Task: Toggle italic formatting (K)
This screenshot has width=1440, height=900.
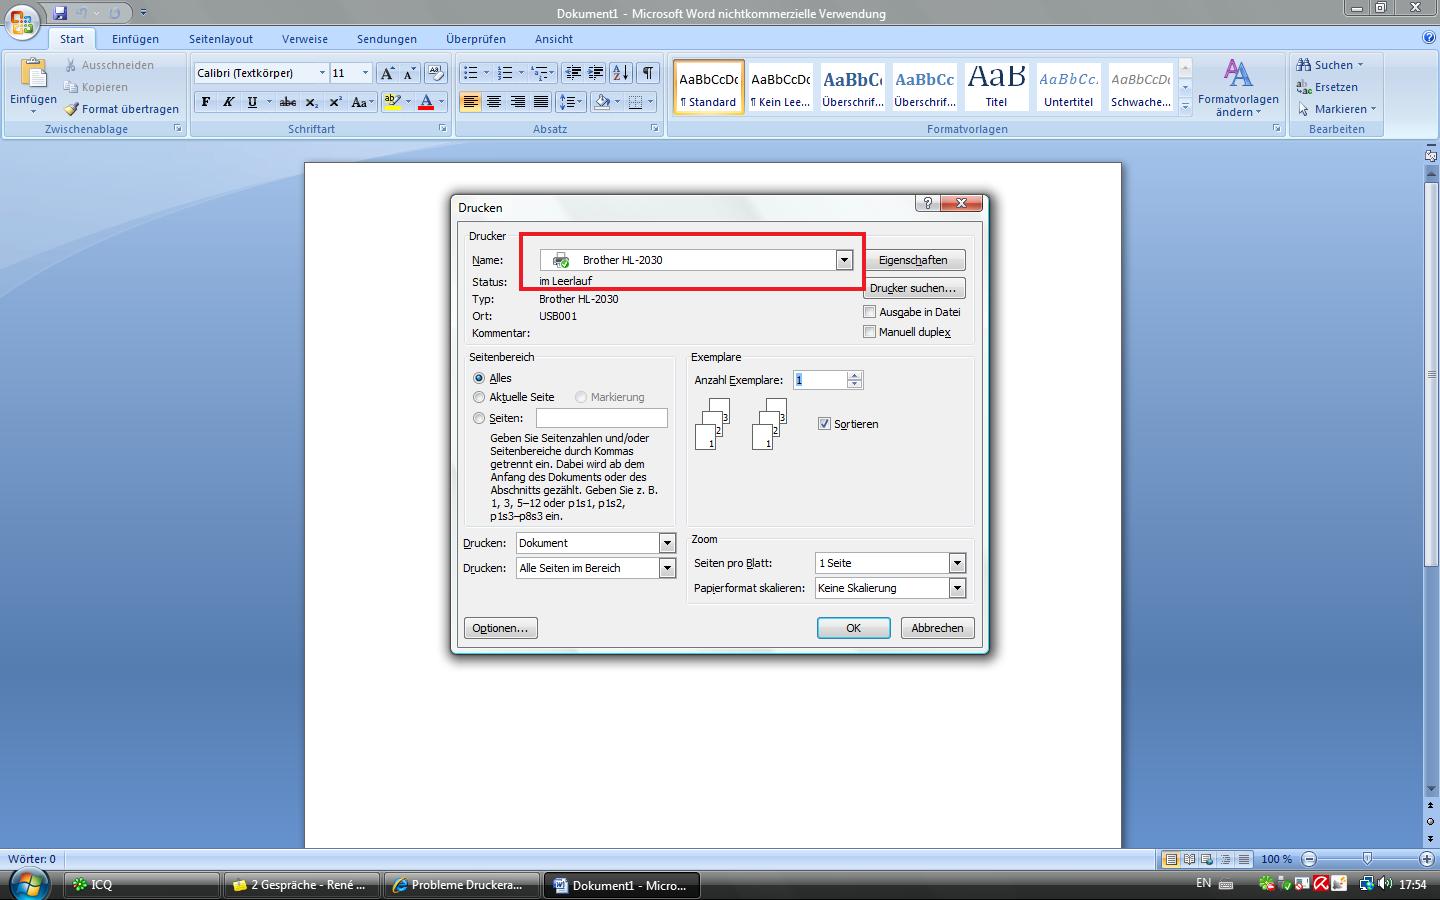Action: pyautogui.click(x=228, y=102)
